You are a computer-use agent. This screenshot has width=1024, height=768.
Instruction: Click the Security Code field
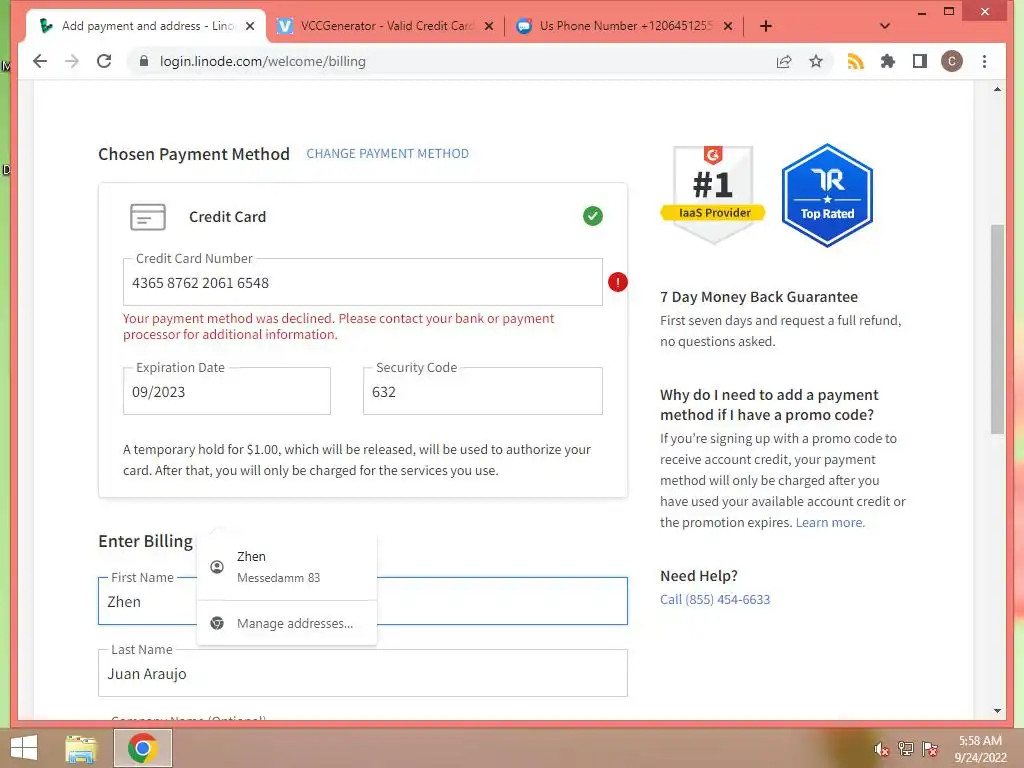point(483,391)
